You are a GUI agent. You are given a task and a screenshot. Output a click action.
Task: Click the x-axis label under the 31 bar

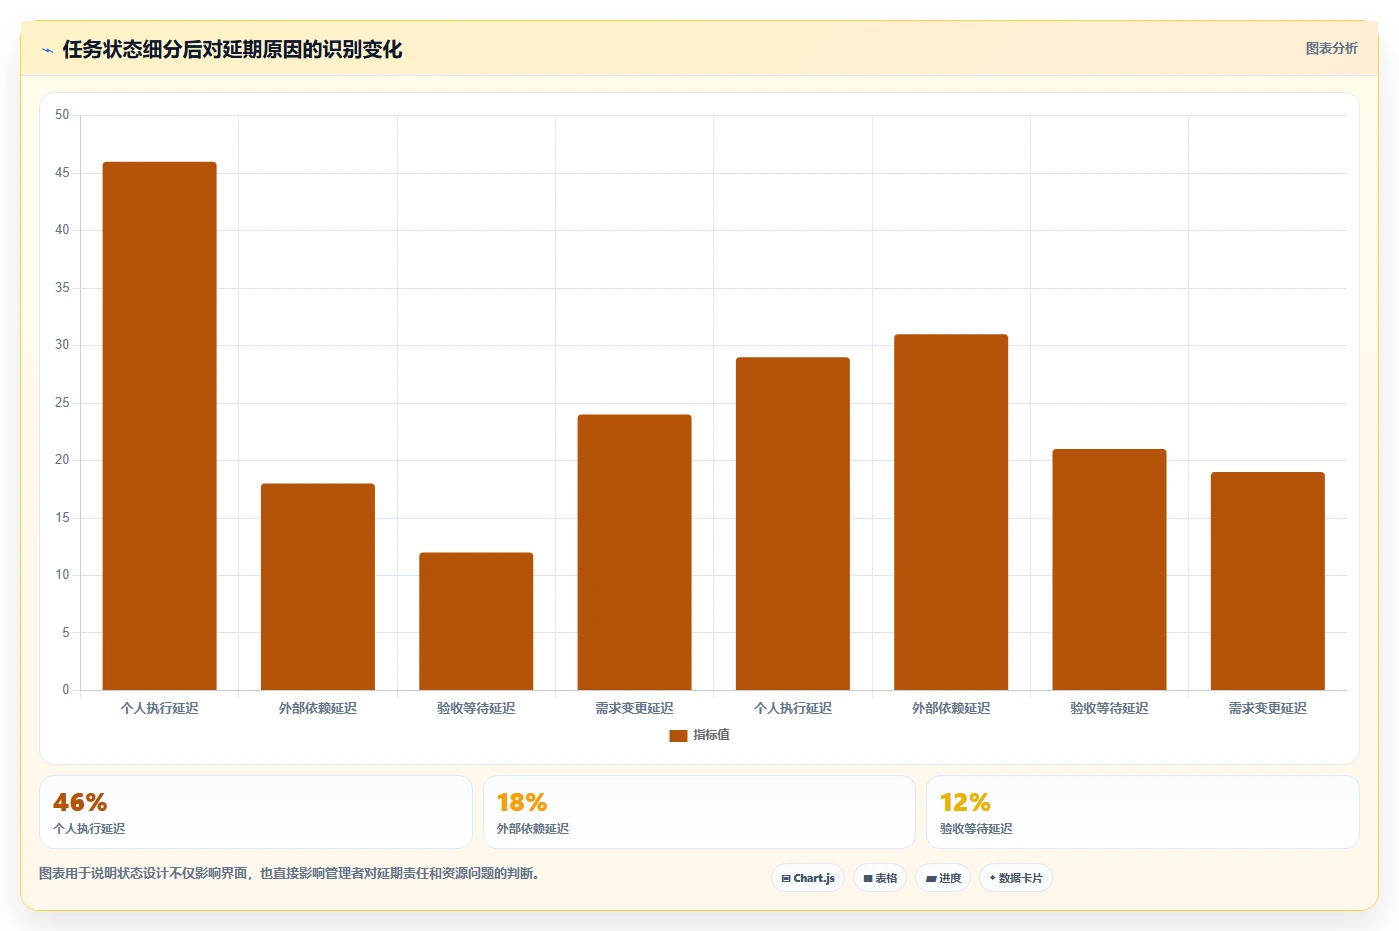[x=951, y=708]
